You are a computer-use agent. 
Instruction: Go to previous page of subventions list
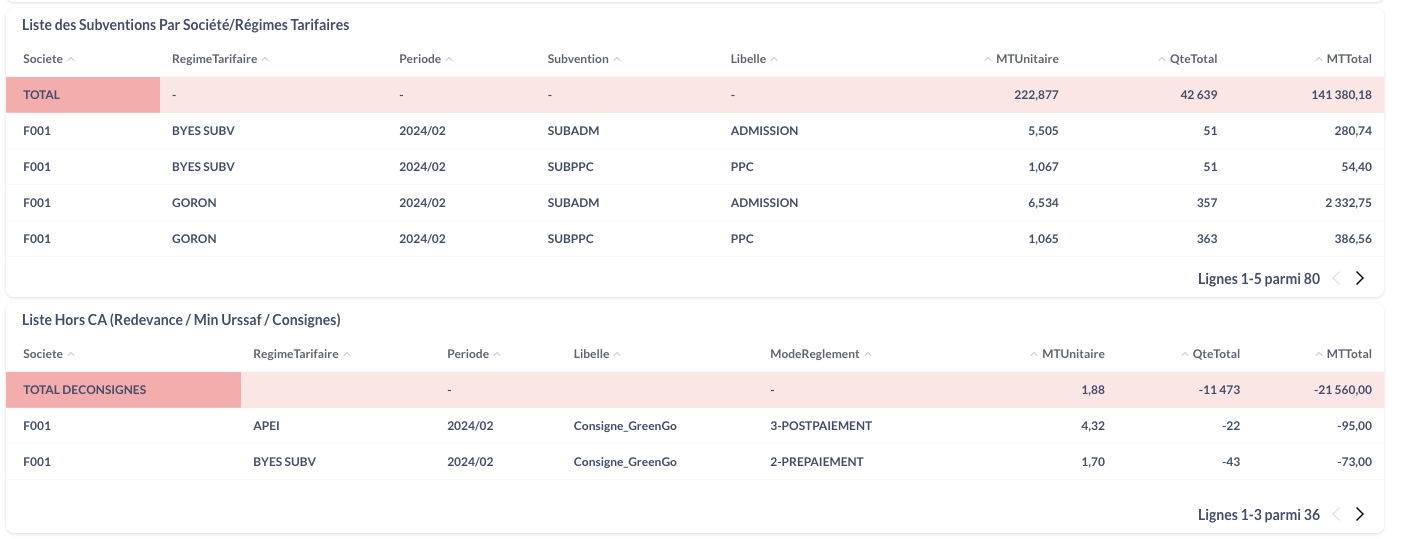click(1337, 279)
